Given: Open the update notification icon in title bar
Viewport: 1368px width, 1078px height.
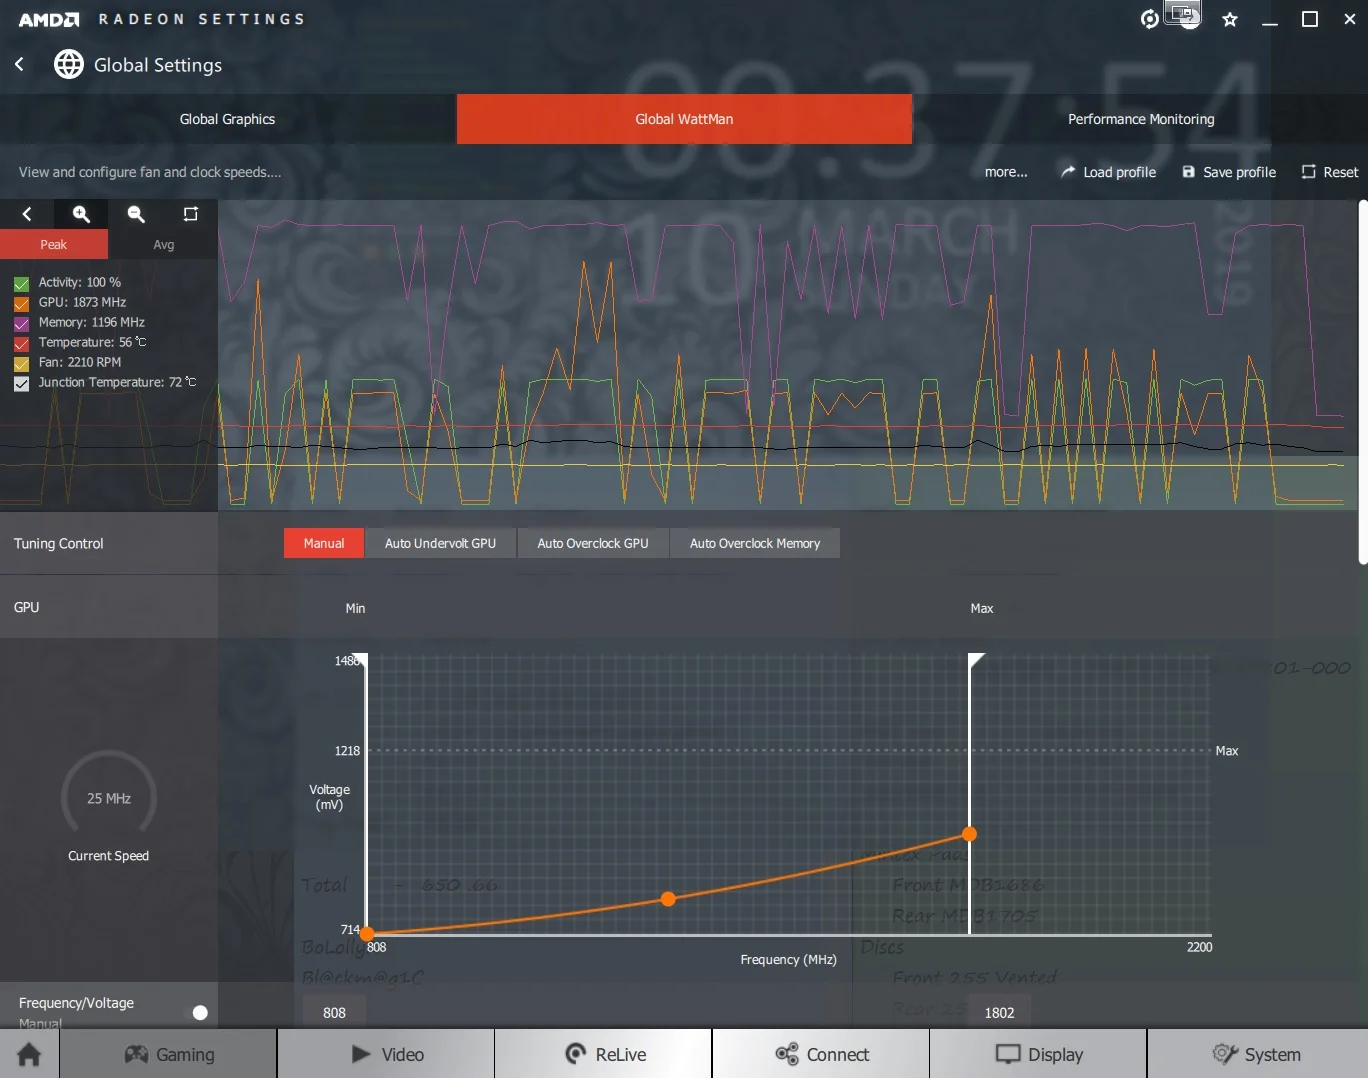Looking at the screenshot, I should 1150,19.
